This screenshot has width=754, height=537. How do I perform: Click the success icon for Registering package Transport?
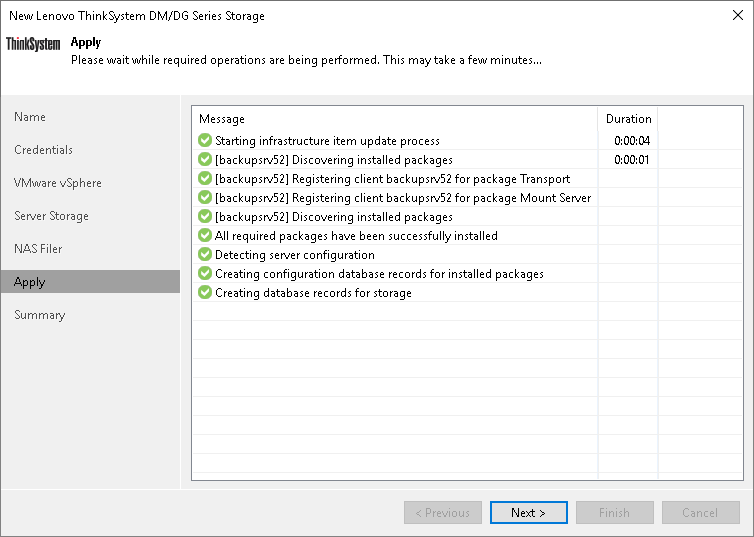pyautogui.click(x=205, y=178)
